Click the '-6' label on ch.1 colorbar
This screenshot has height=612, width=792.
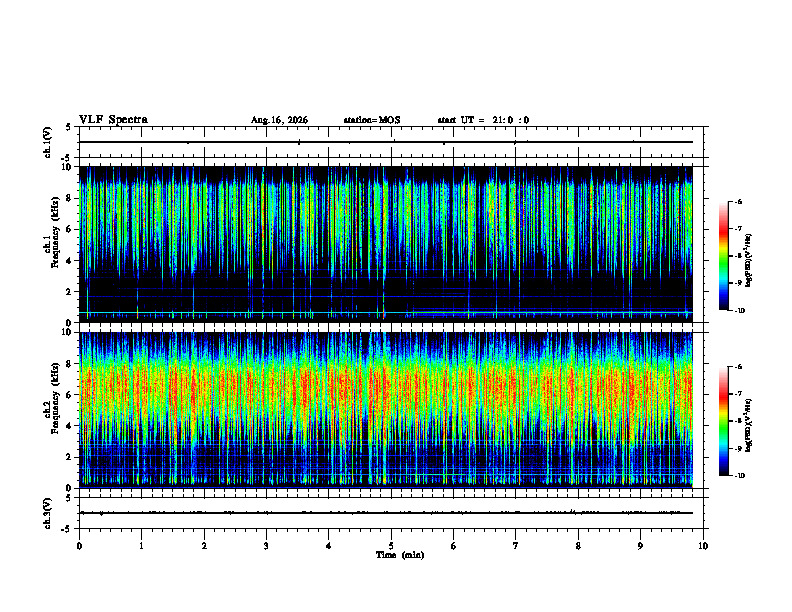(x=738, y=201)
